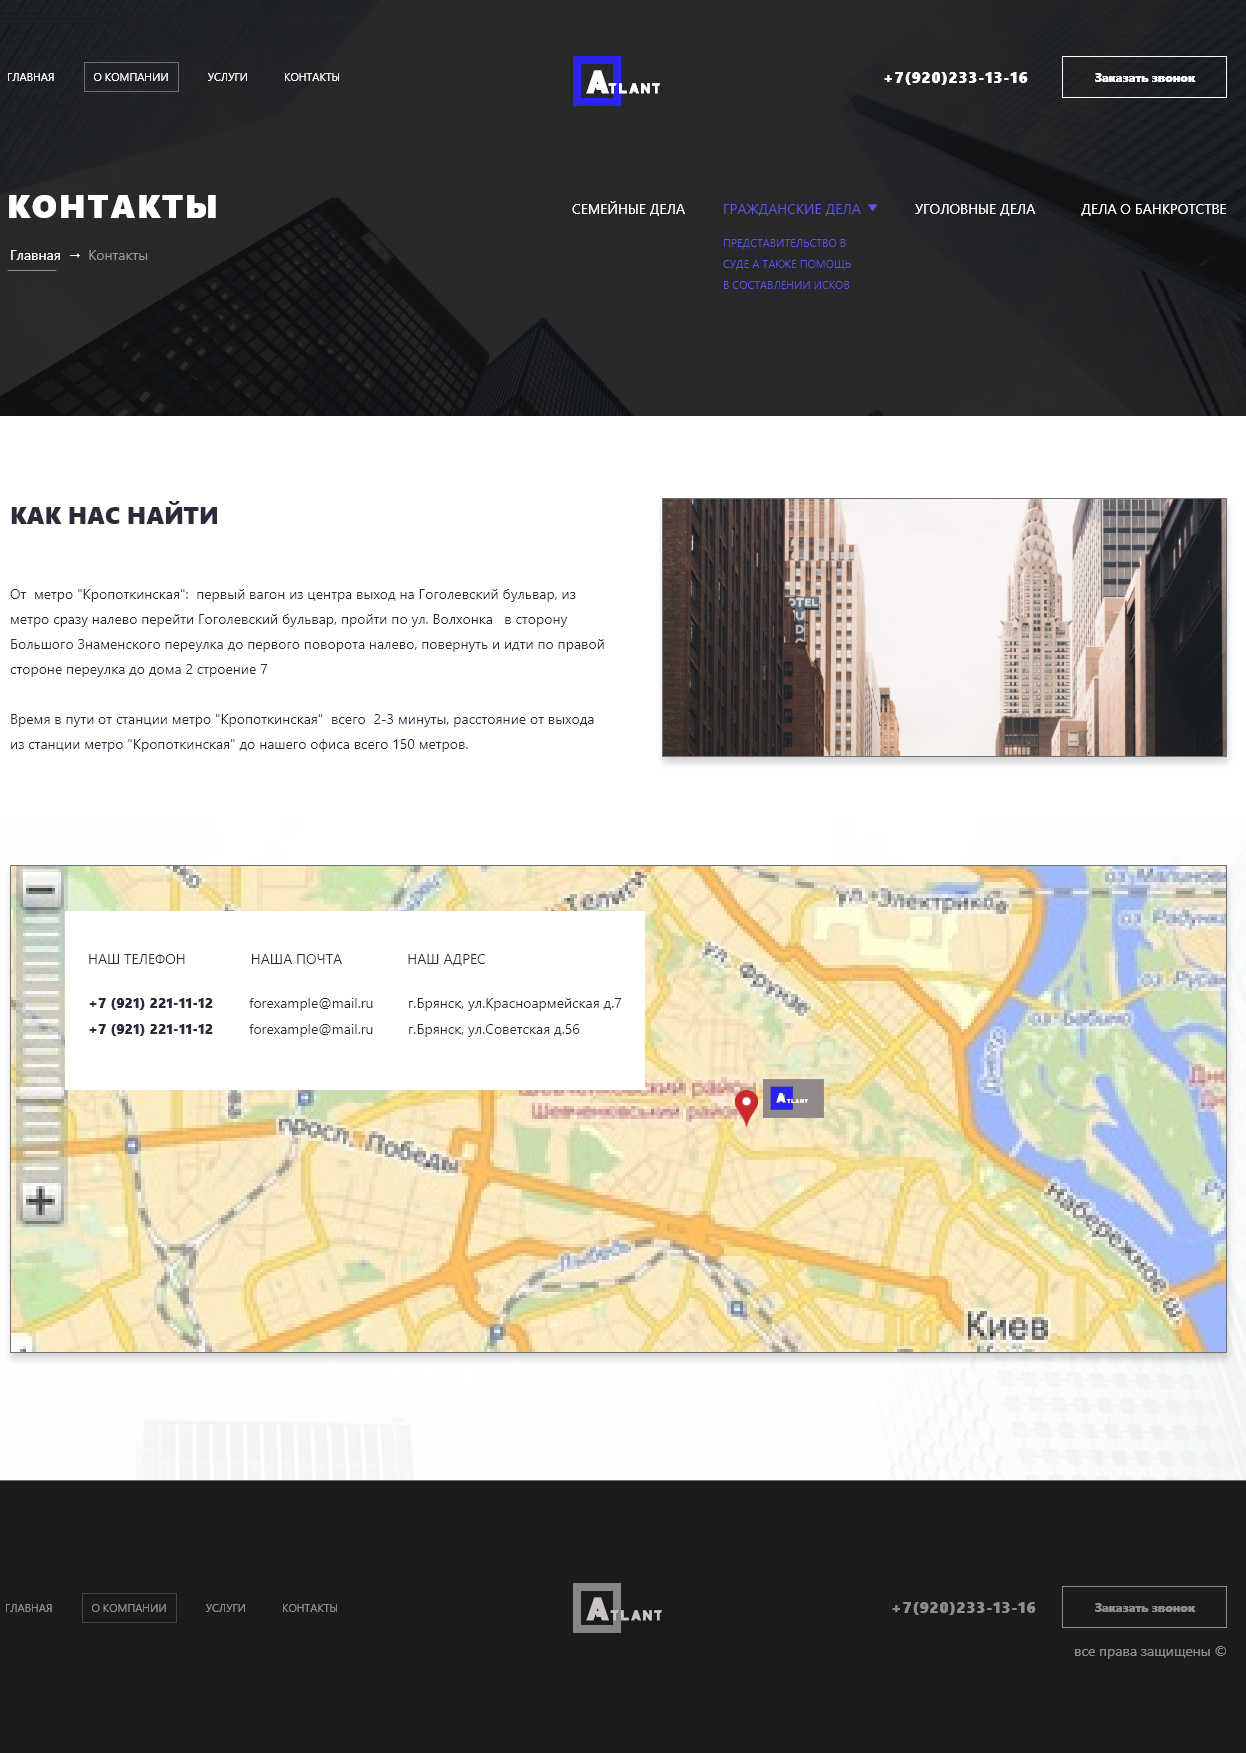Click the Atlant badge next to the map pin

793,1098
